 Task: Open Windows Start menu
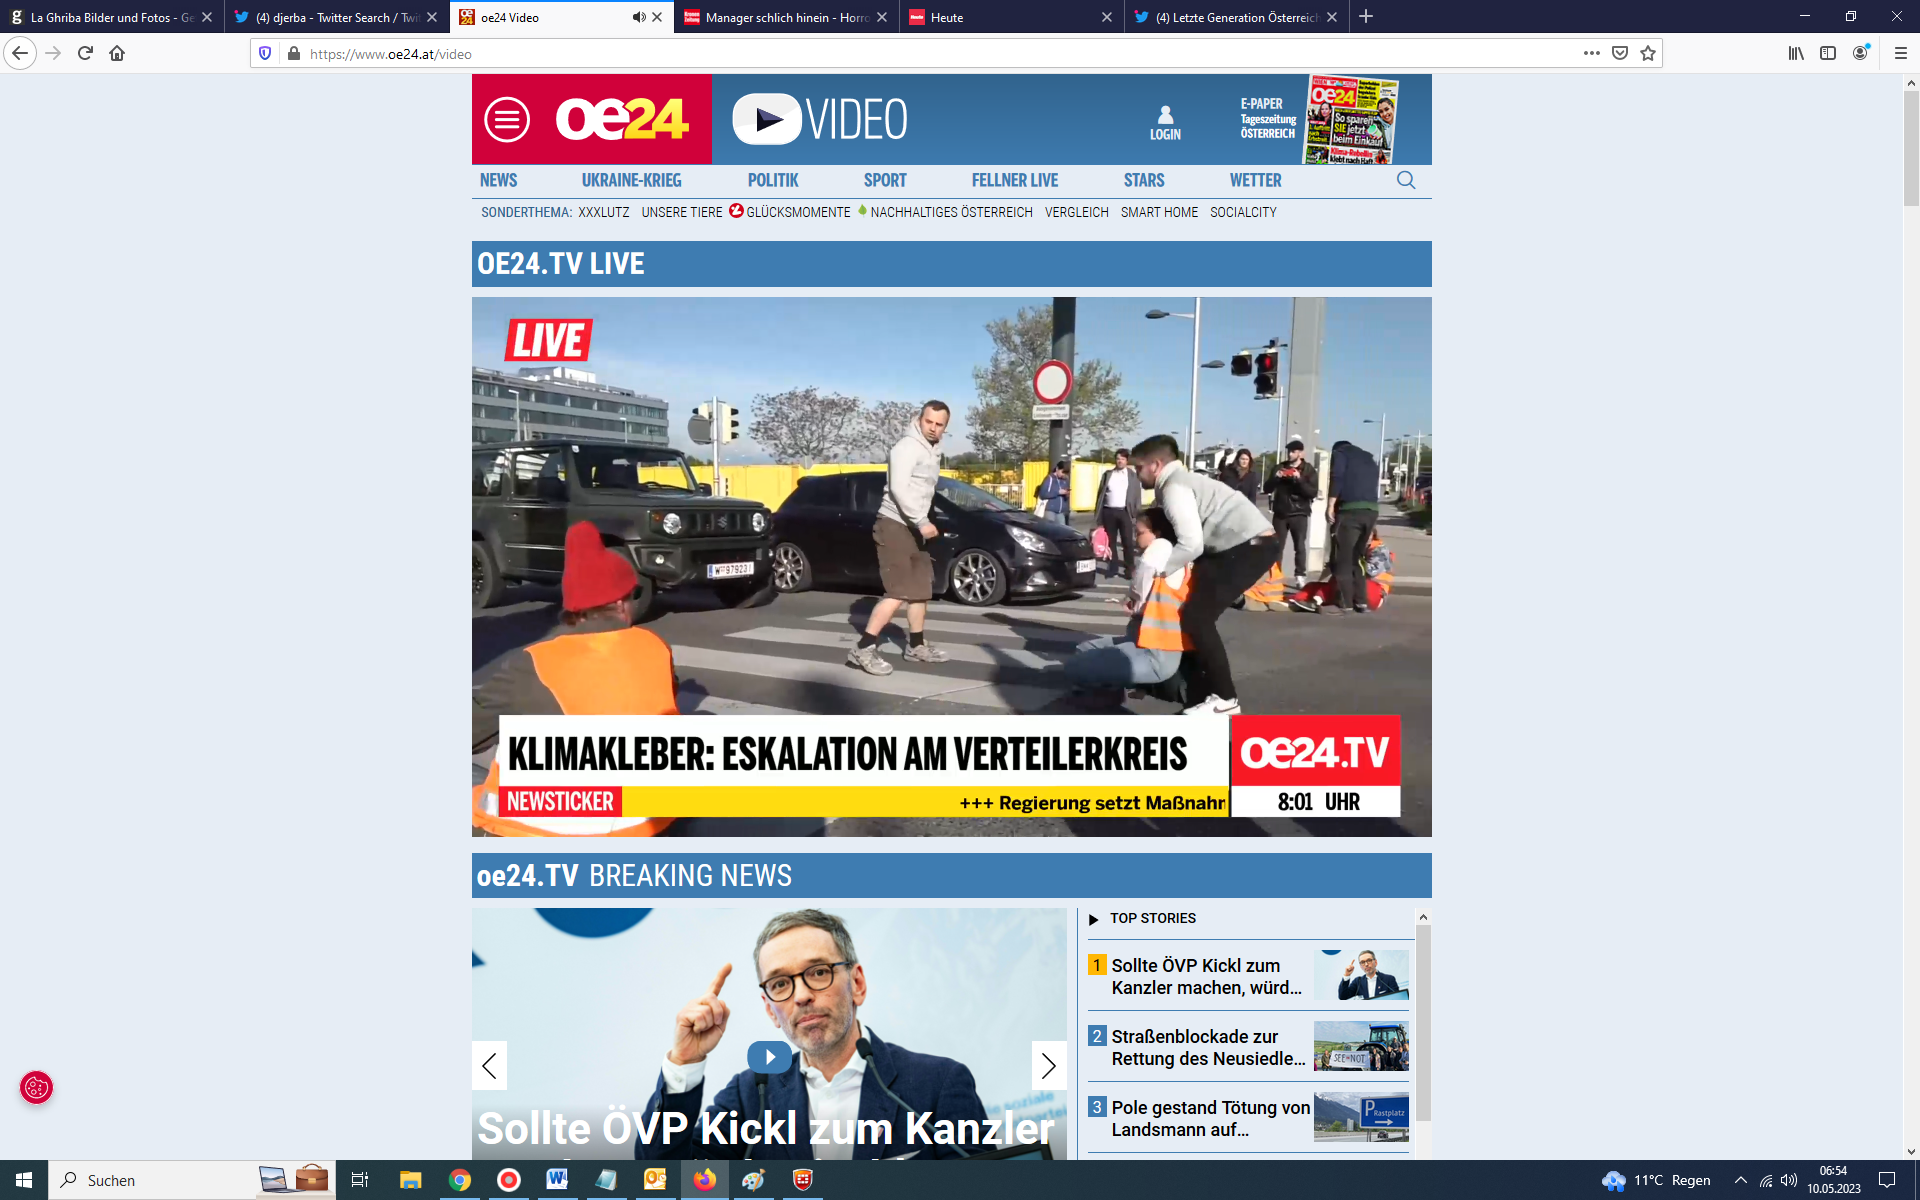[x=23, y=1180]
